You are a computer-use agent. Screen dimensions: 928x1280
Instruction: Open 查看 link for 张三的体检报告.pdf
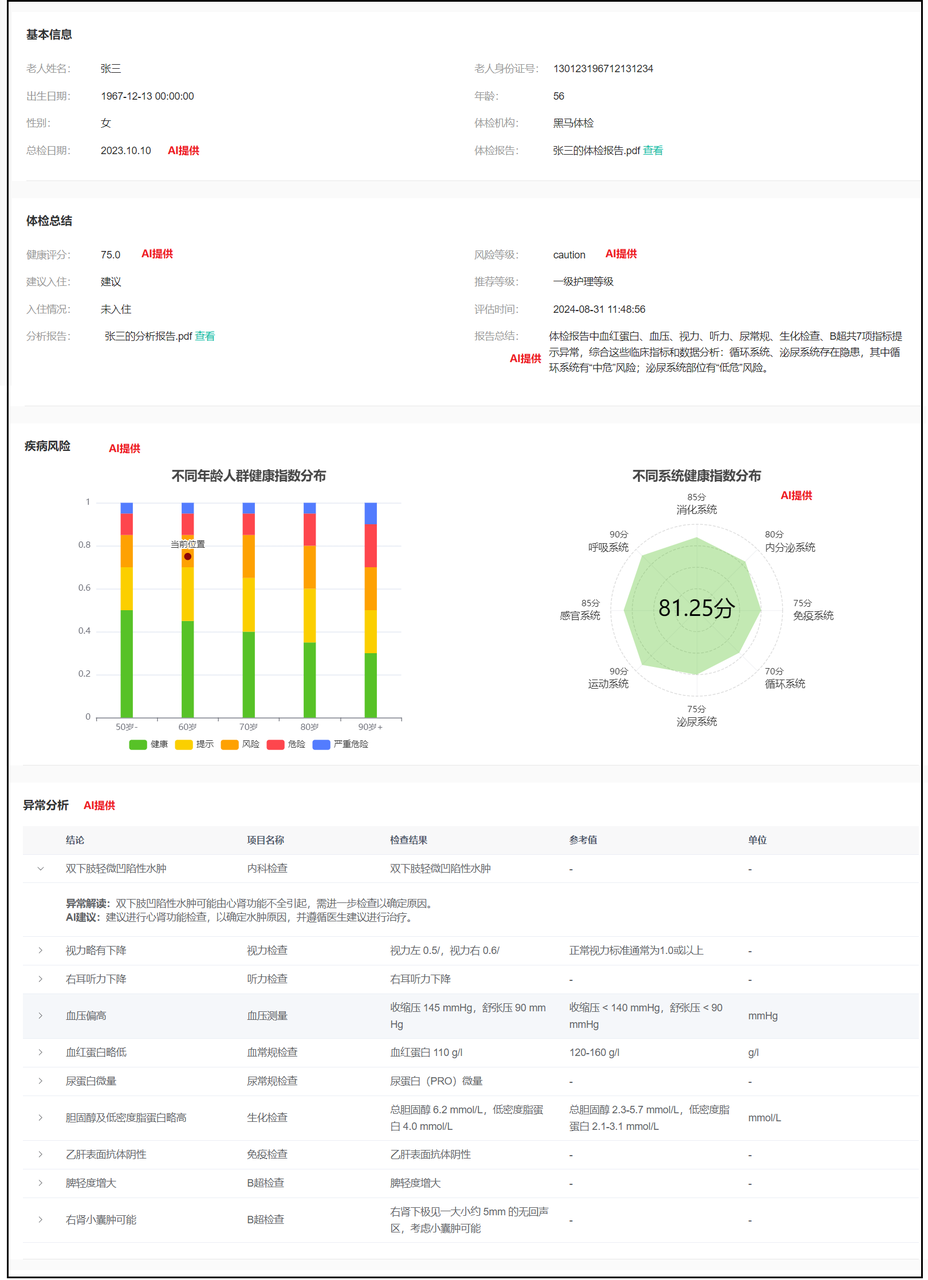point(653,151)
